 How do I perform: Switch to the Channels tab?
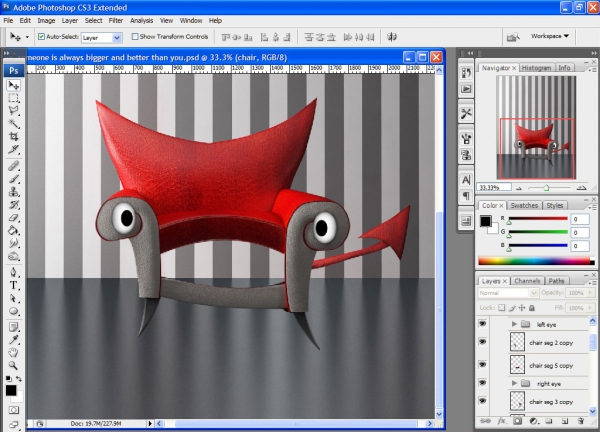pyautogui.click(x=527, y=281)
